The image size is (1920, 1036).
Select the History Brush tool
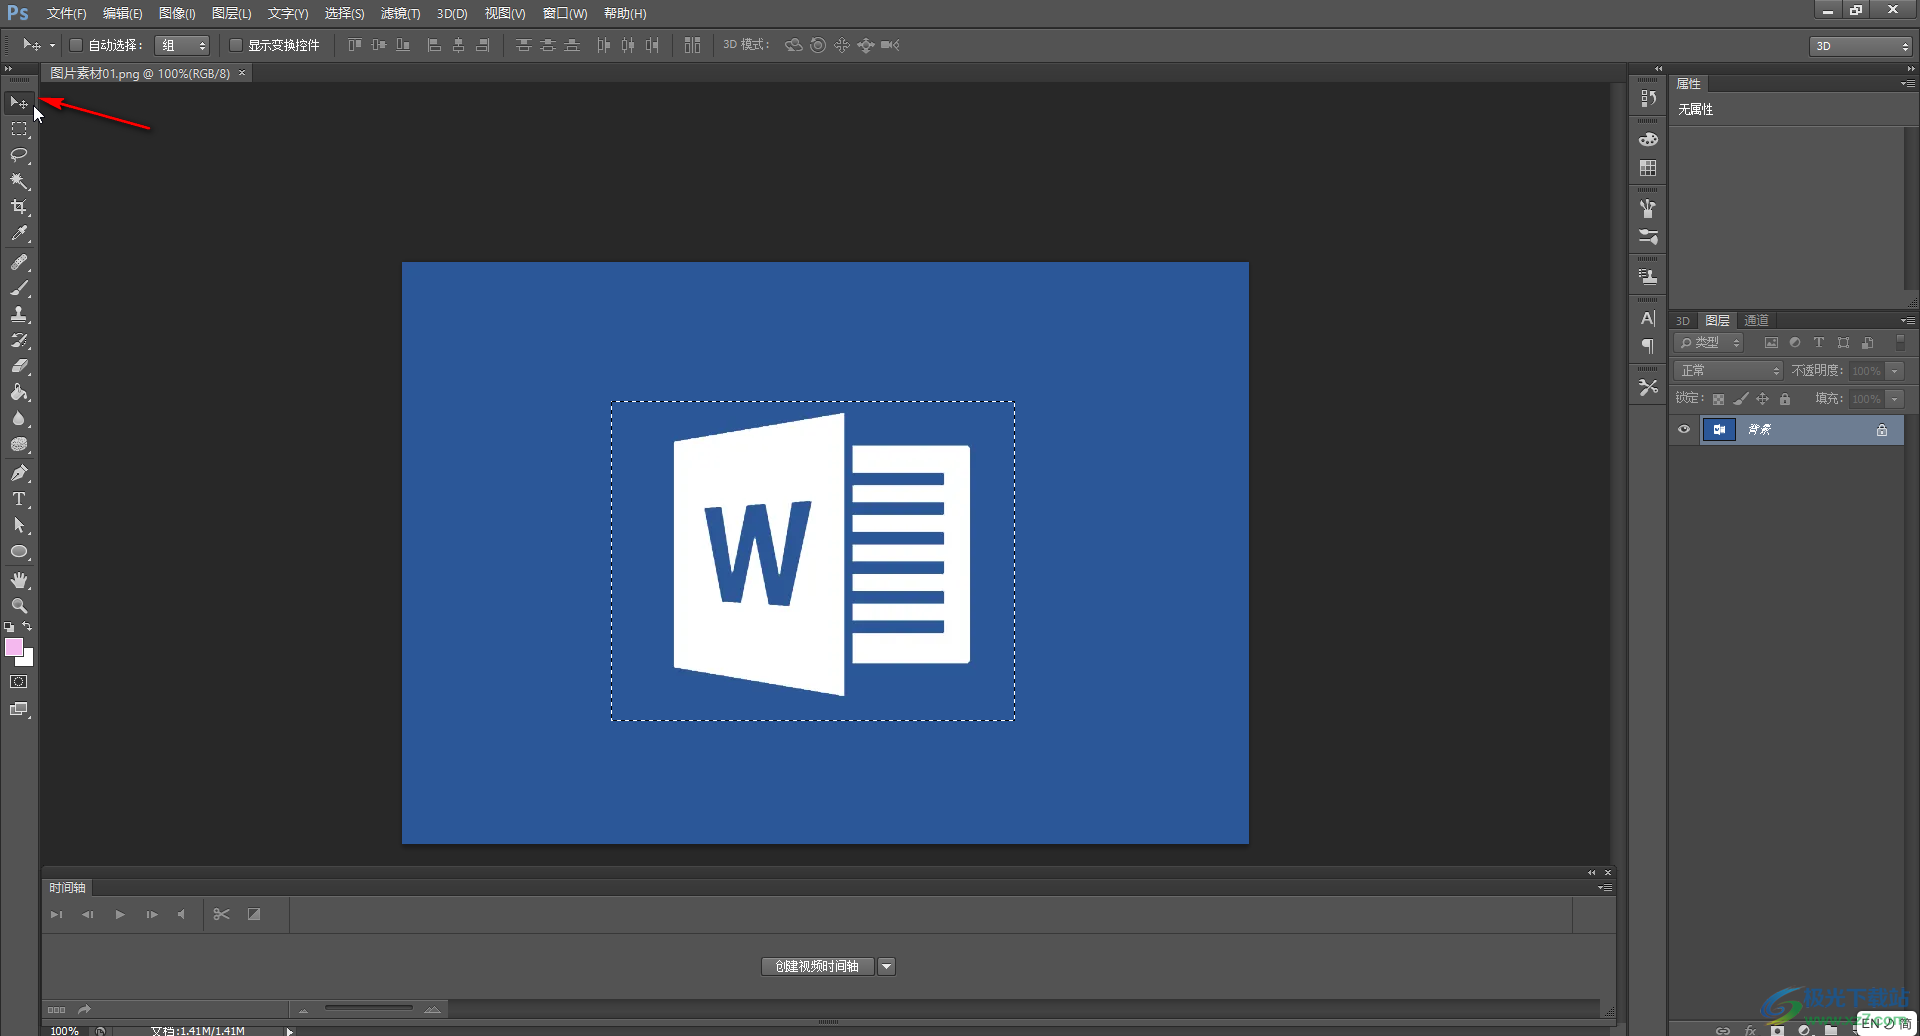pos(19,340)
